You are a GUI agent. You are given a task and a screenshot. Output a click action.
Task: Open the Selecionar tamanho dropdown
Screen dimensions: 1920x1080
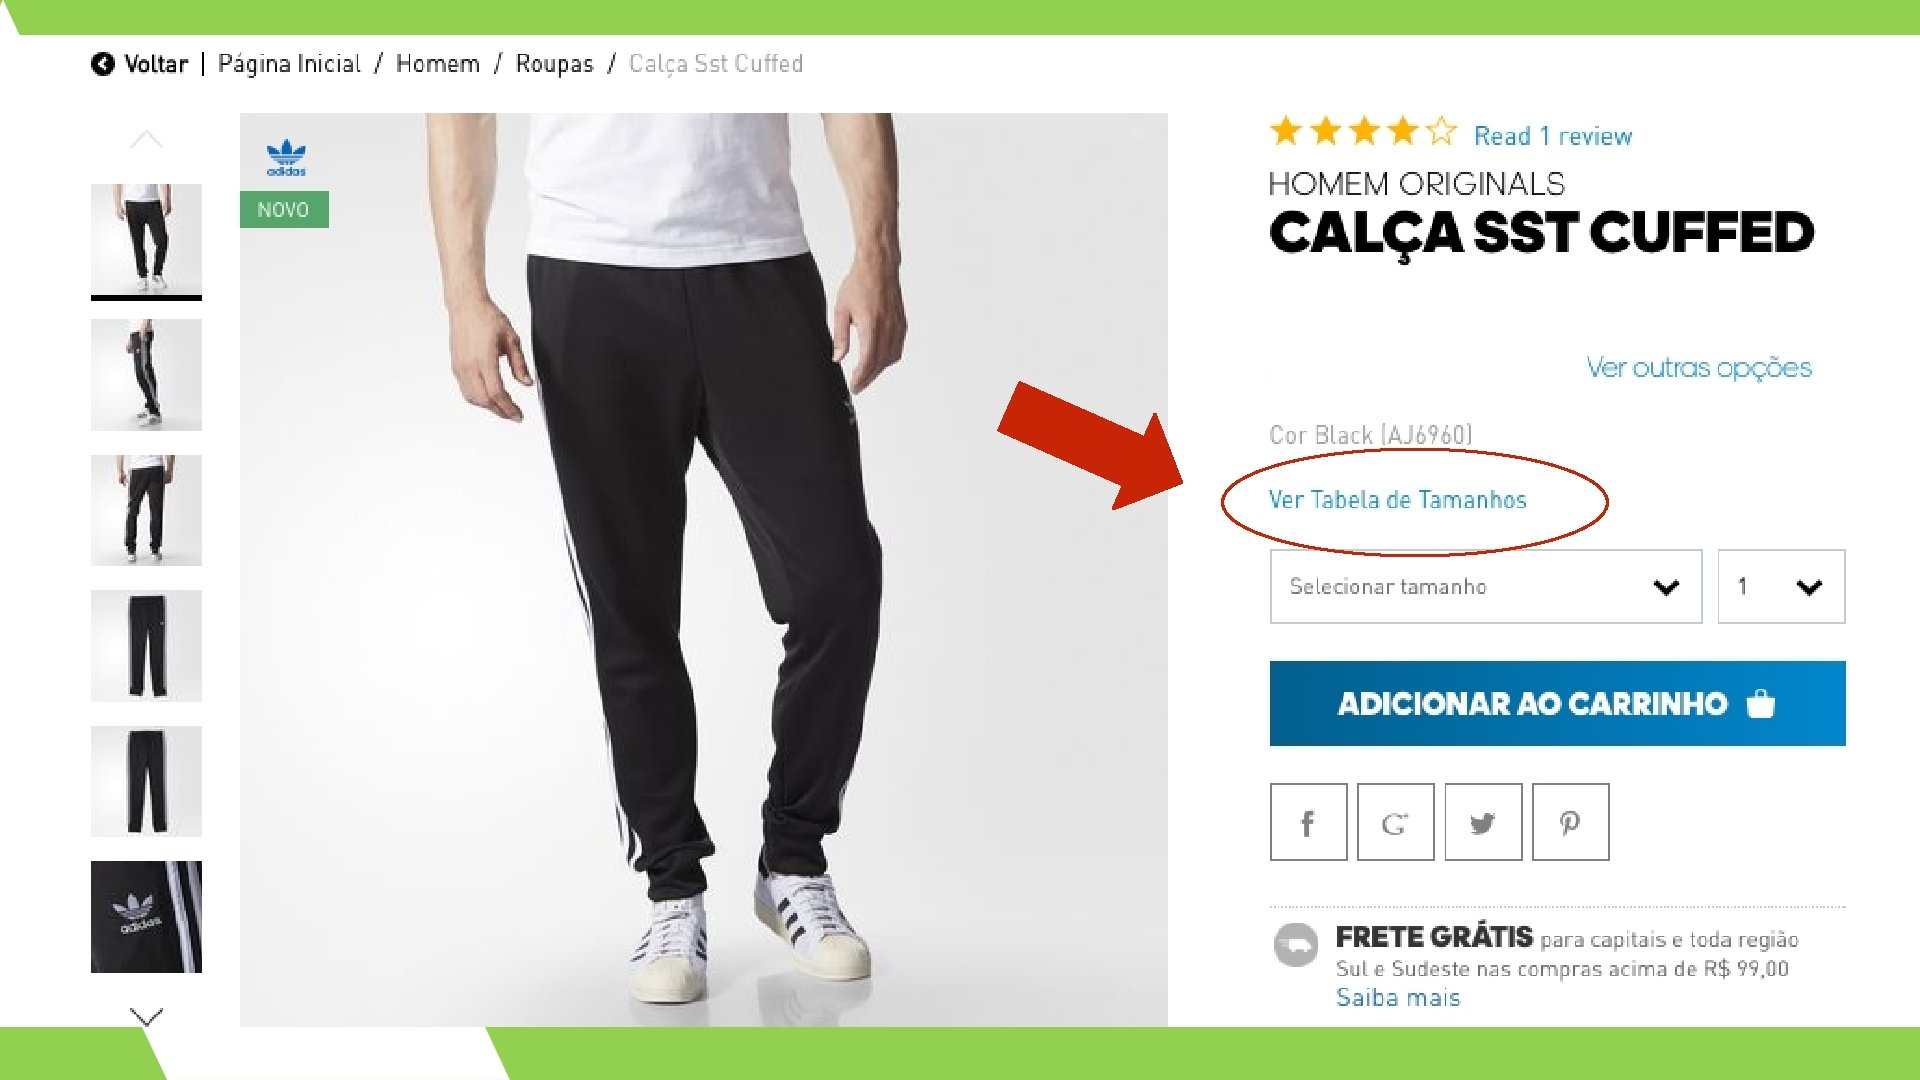tap(1485, 586)
